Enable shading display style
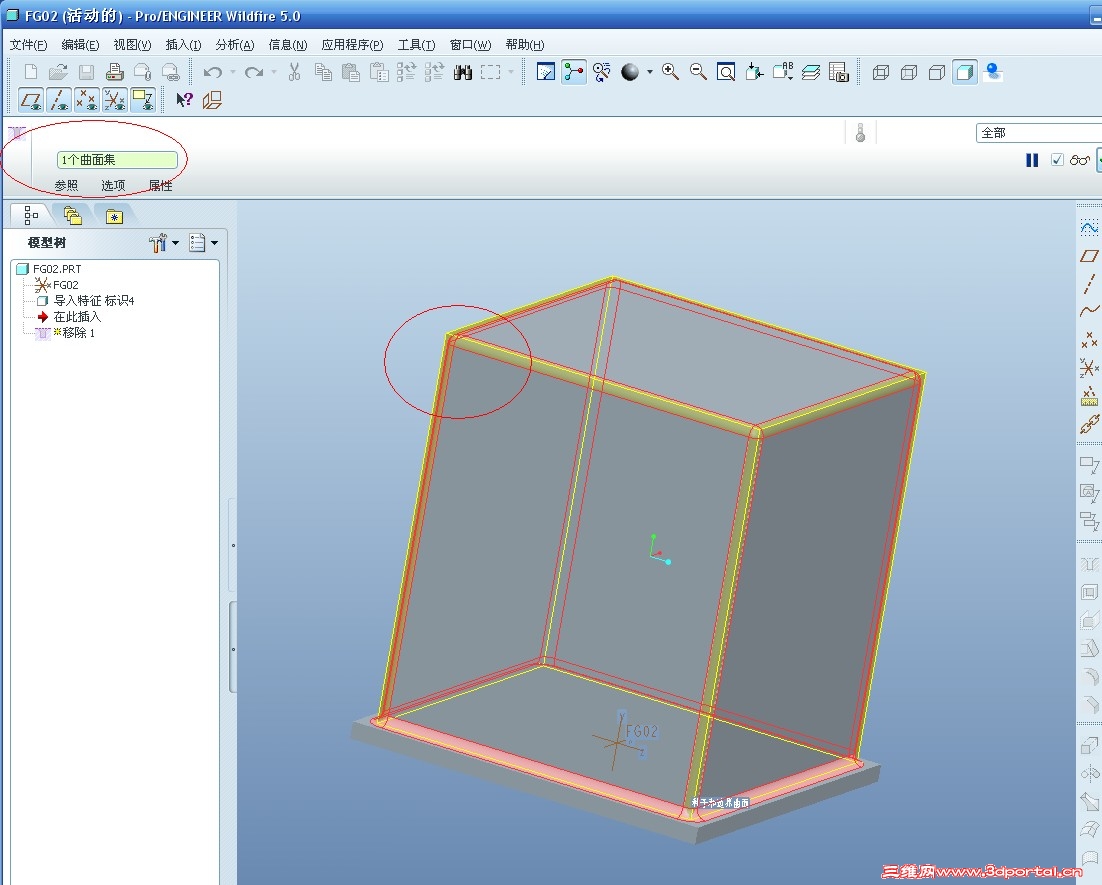 [965, 72]
